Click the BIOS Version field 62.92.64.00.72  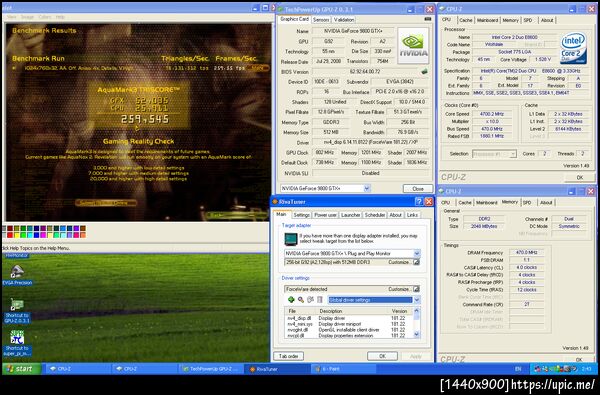point(365,72)
